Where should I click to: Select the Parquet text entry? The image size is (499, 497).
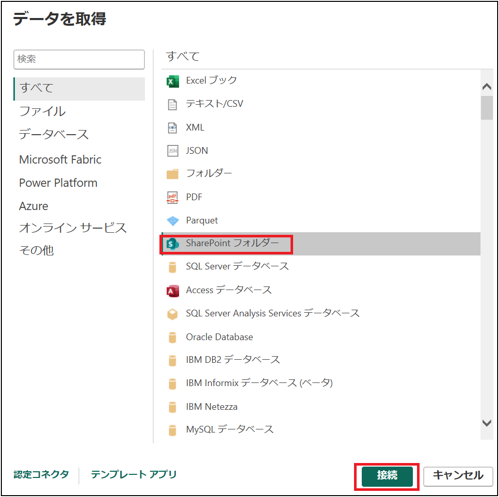coord(202,220)
